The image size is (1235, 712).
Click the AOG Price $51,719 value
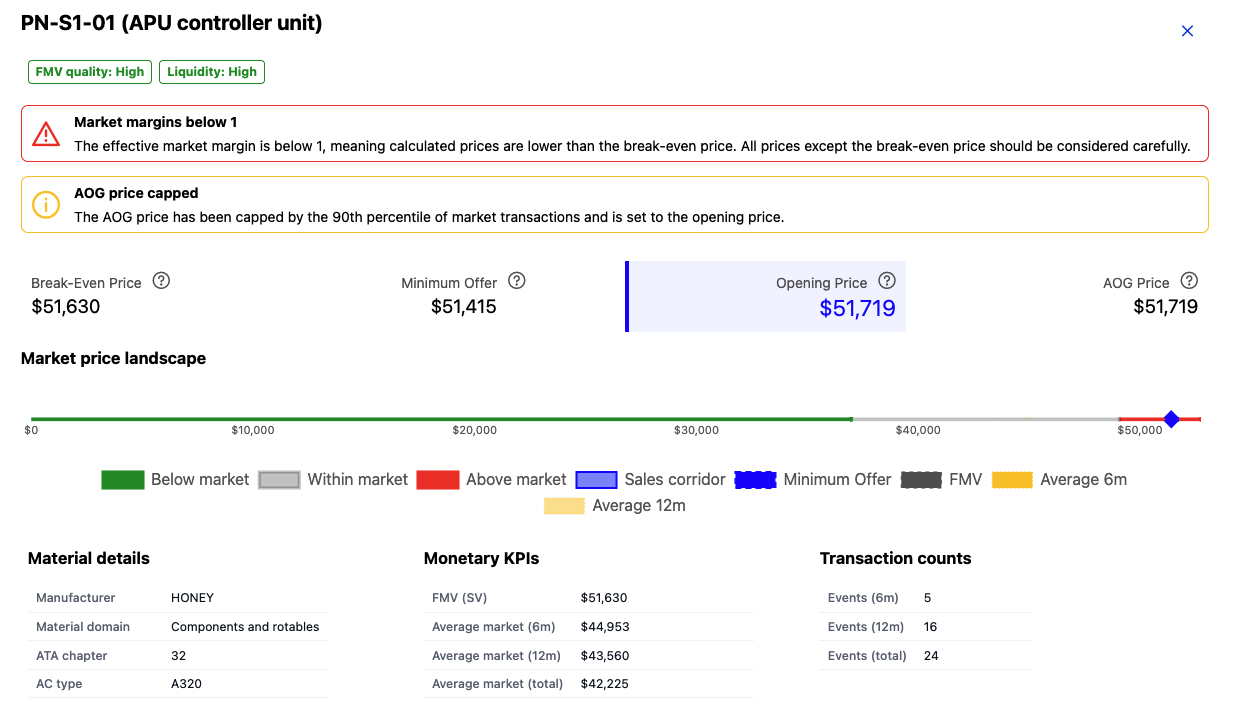(x=1165, y=307)
